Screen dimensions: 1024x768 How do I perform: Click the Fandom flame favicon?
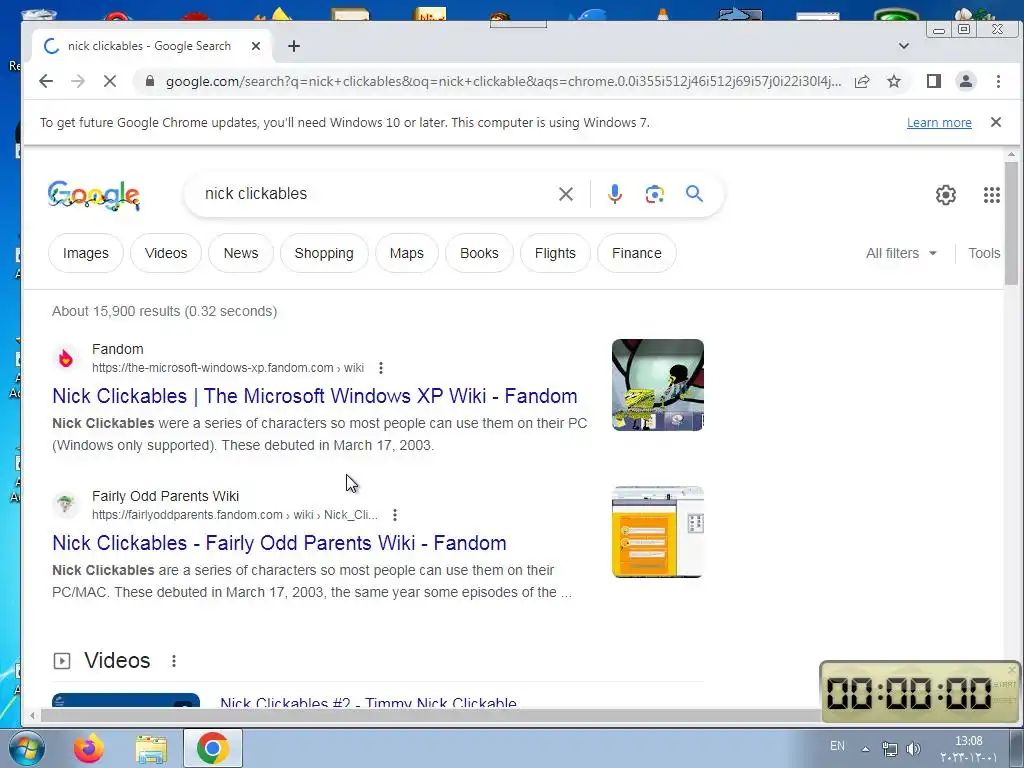[65, 358]
